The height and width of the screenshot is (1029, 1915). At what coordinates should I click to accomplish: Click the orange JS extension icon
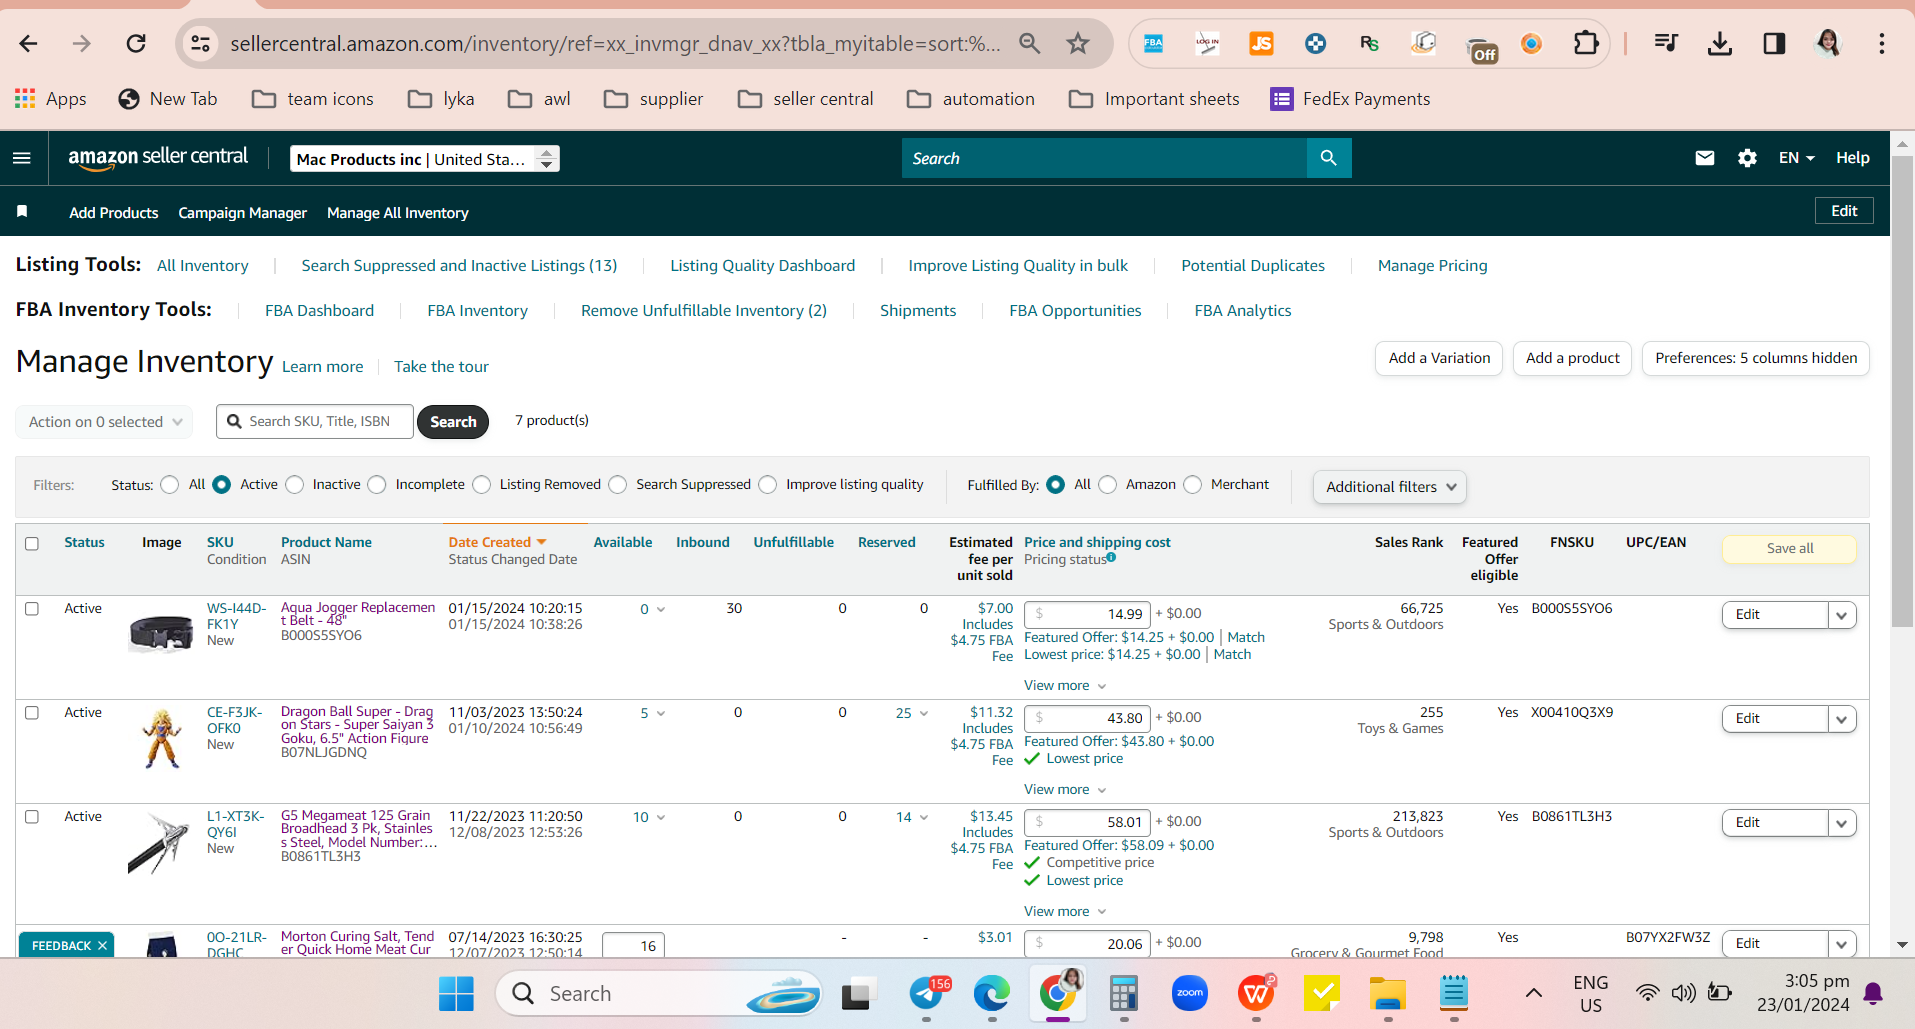tap(1262, 43)
